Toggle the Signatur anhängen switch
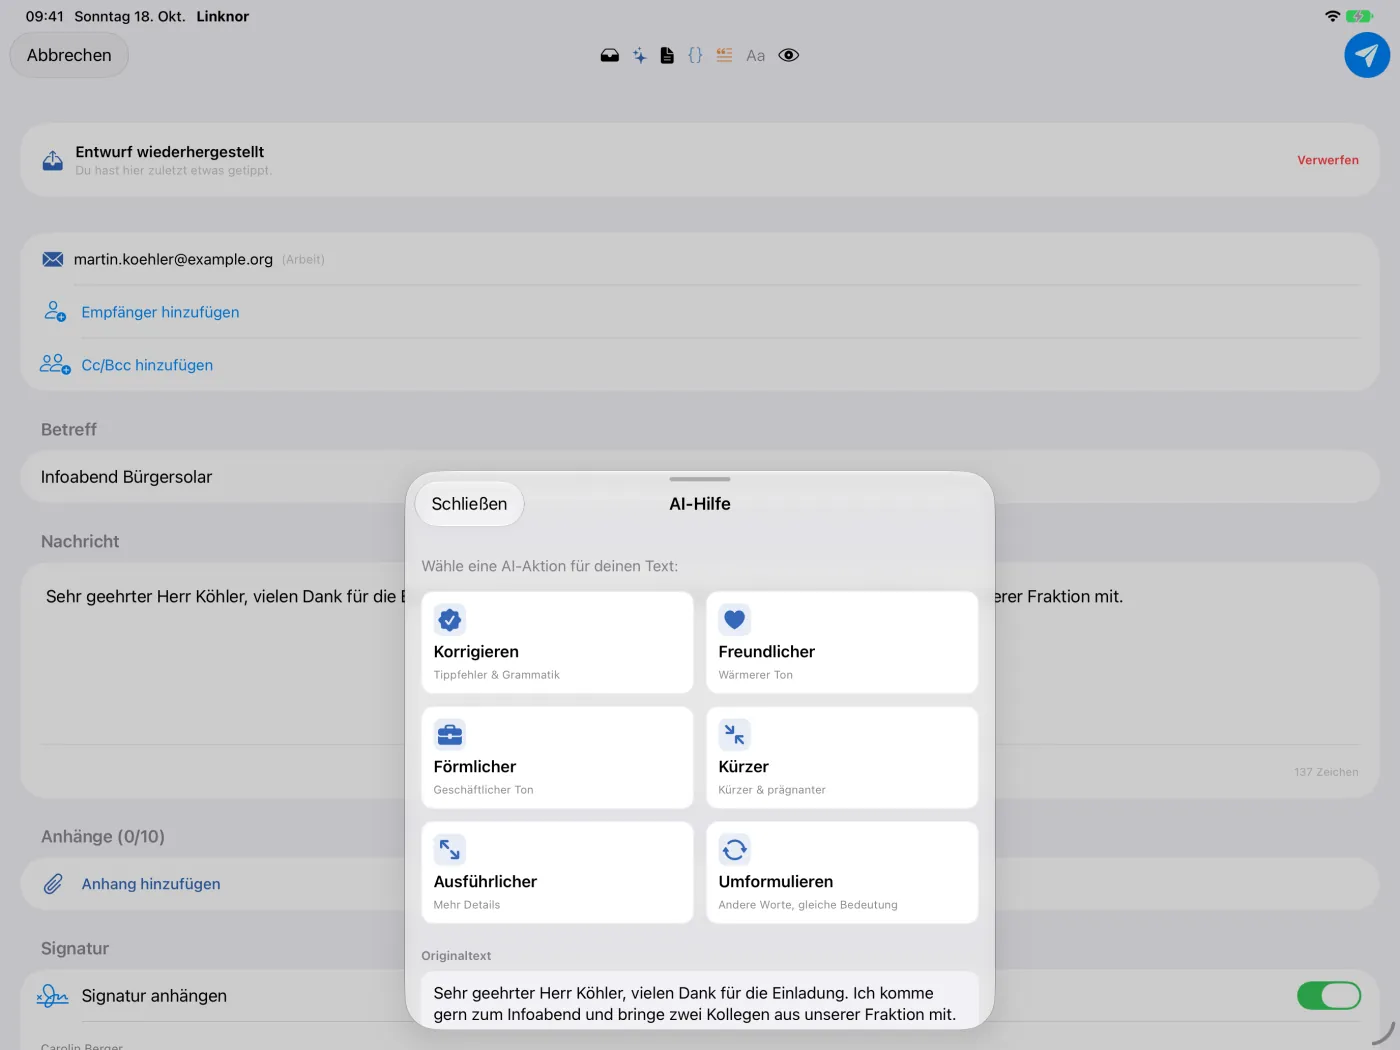 [1328, 996]
